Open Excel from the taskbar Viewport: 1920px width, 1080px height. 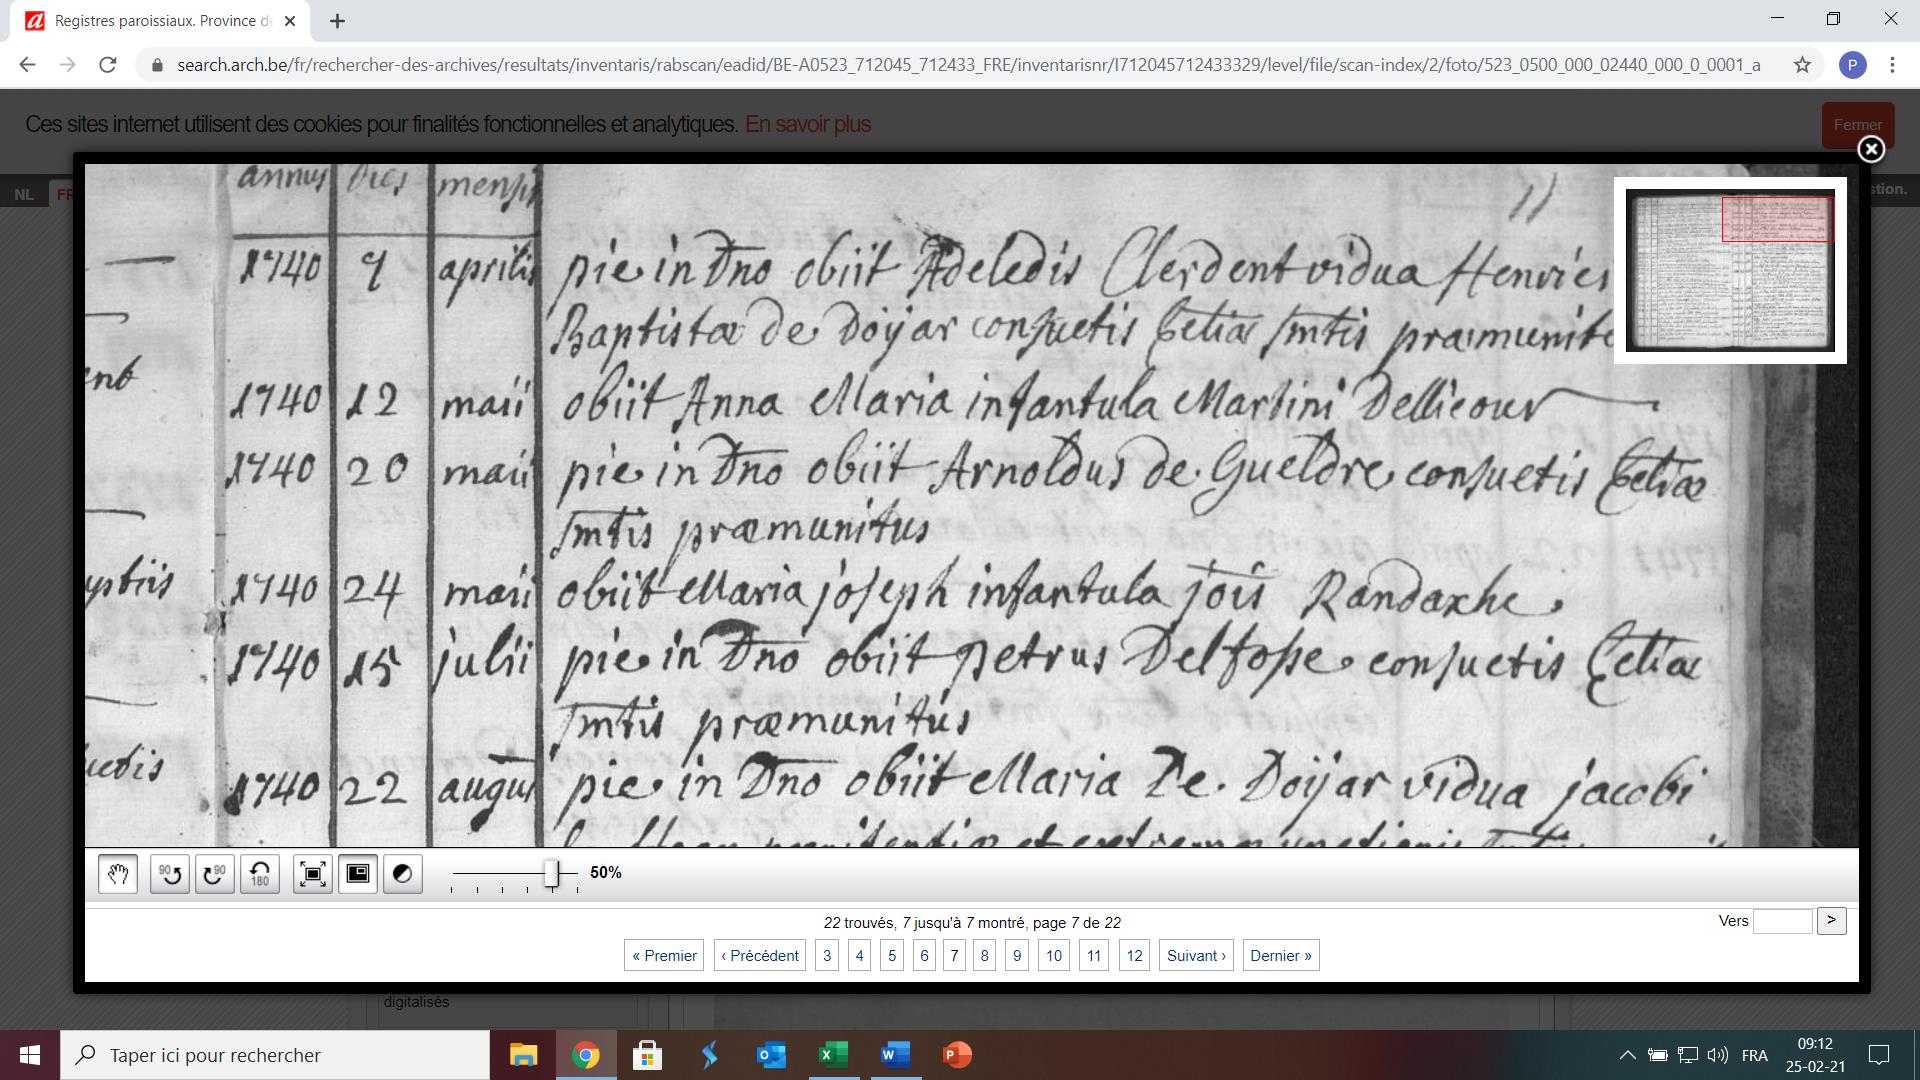(833, 1055)
